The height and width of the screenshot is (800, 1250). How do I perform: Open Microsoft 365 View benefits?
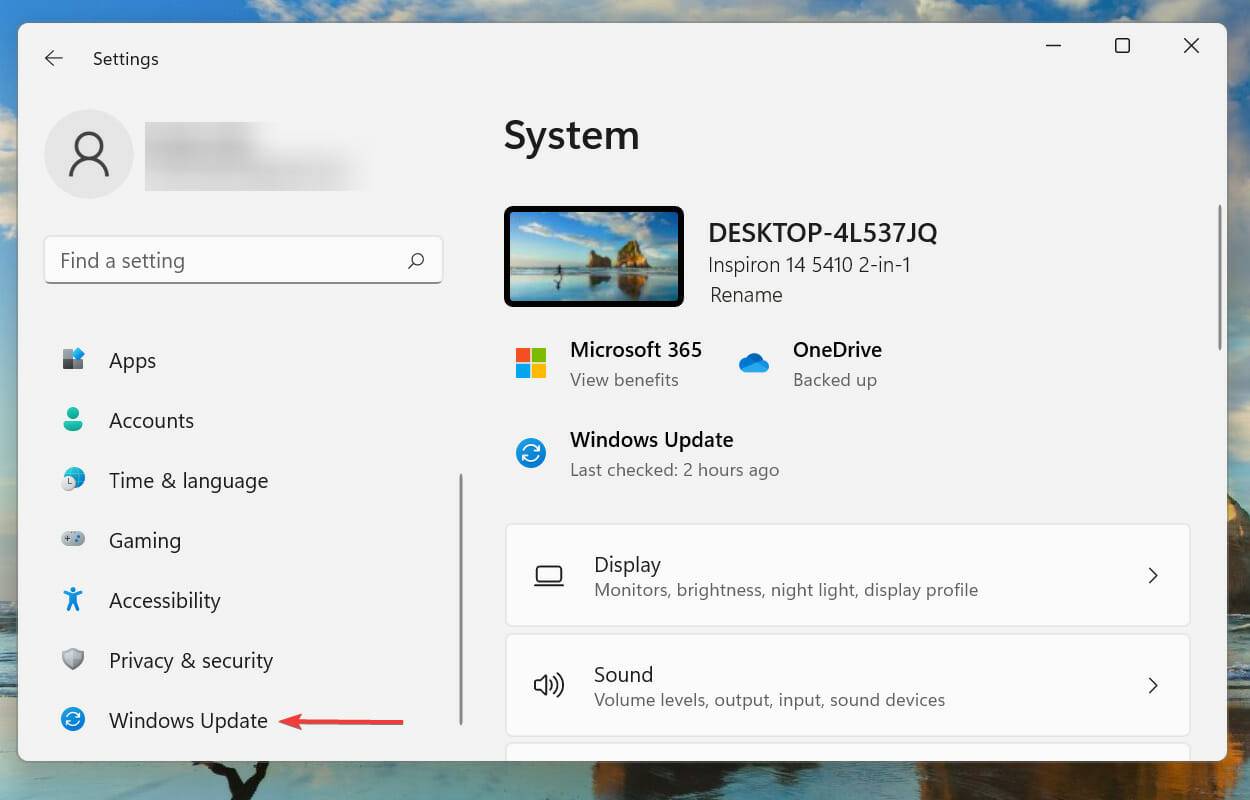click(624, 380)
